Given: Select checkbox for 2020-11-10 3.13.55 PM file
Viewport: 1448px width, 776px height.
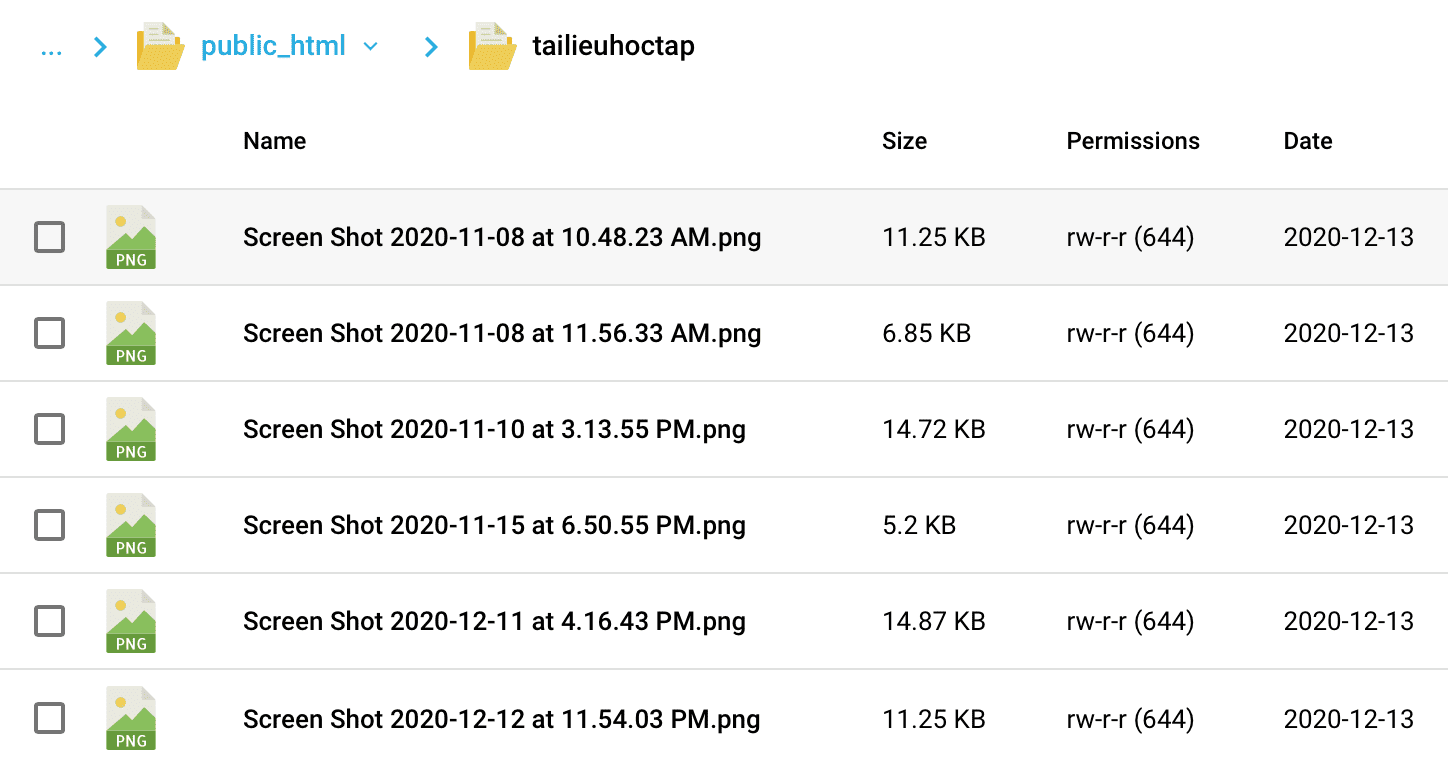Looking at the screenshot, I should (50, 430).
